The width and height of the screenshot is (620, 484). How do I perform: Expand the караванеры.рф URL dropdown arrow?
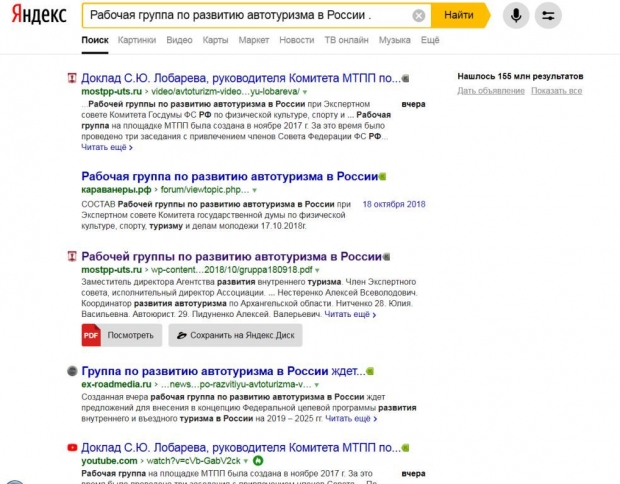255,189
